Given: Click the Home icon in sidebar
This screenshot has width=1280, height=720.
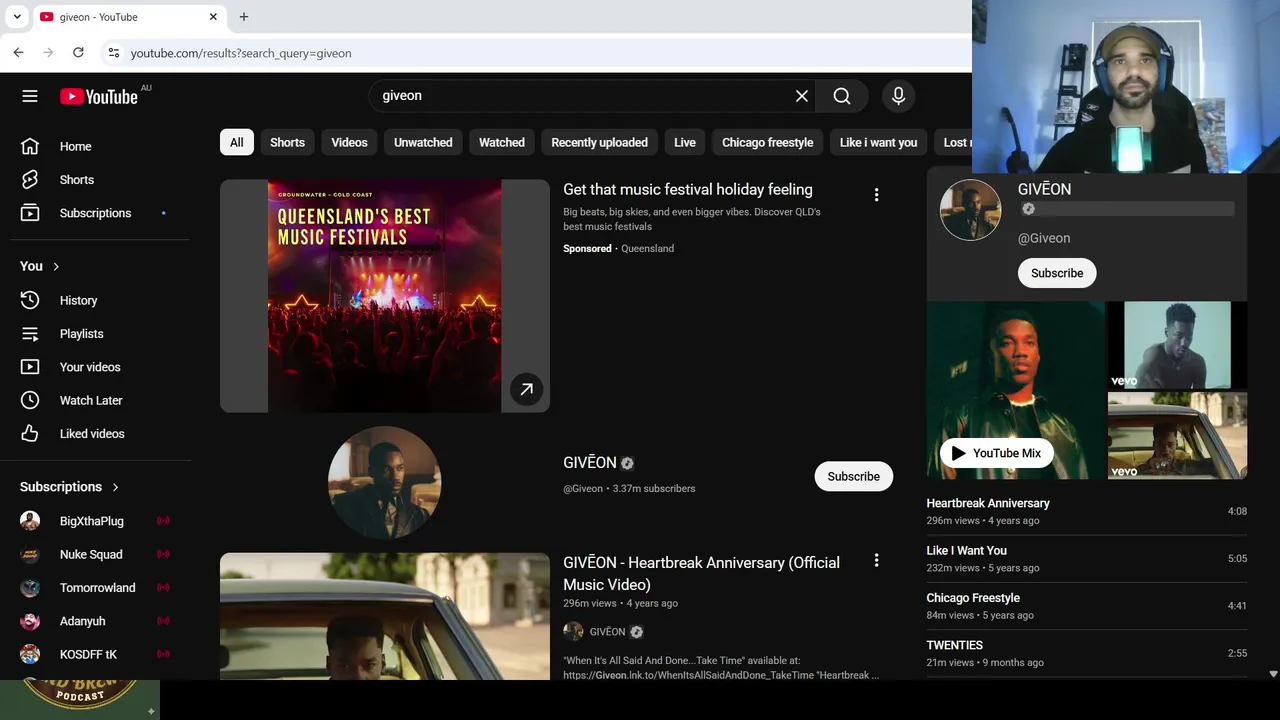Looking at the screenshot, I should tap(30, 146).
